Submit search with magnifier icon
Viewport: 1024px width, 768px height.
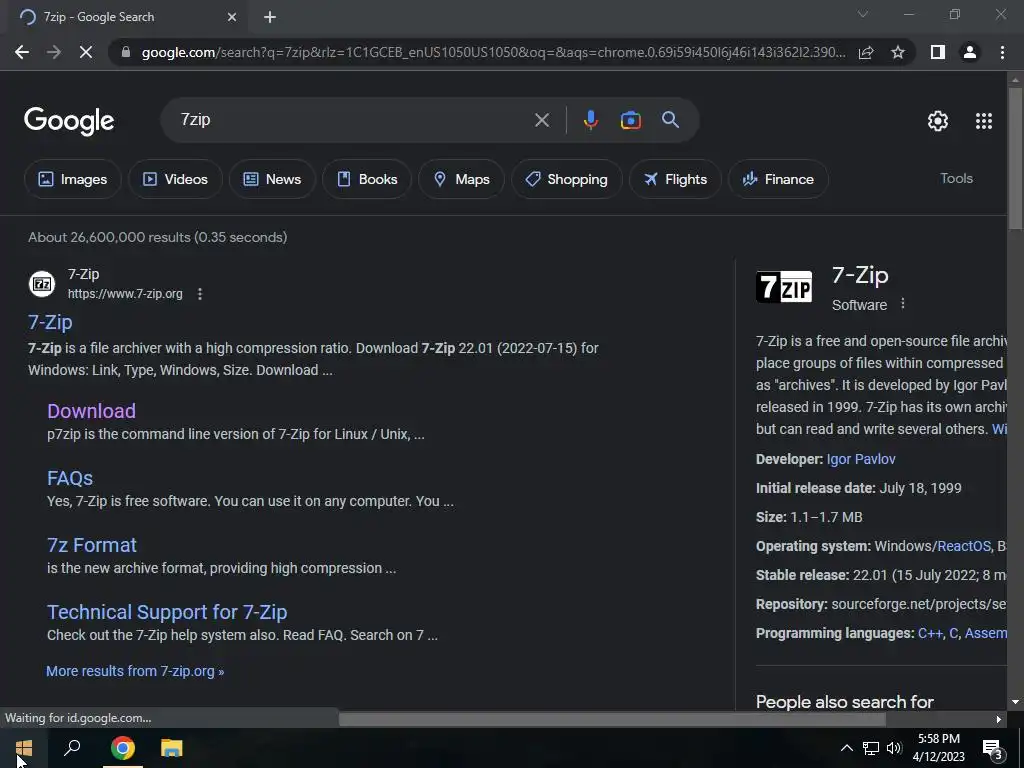671,120
